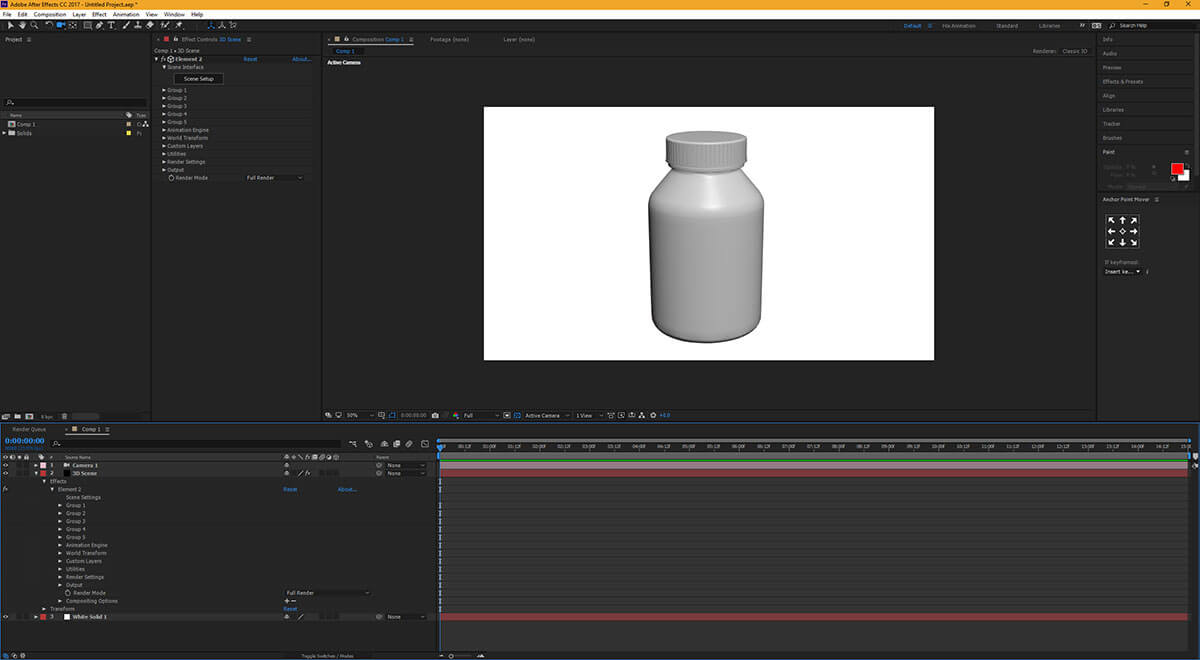Open the Full resolution dropdown
Image resolution: width=1200 pixels, height=660 pixels.
(481, 415)
